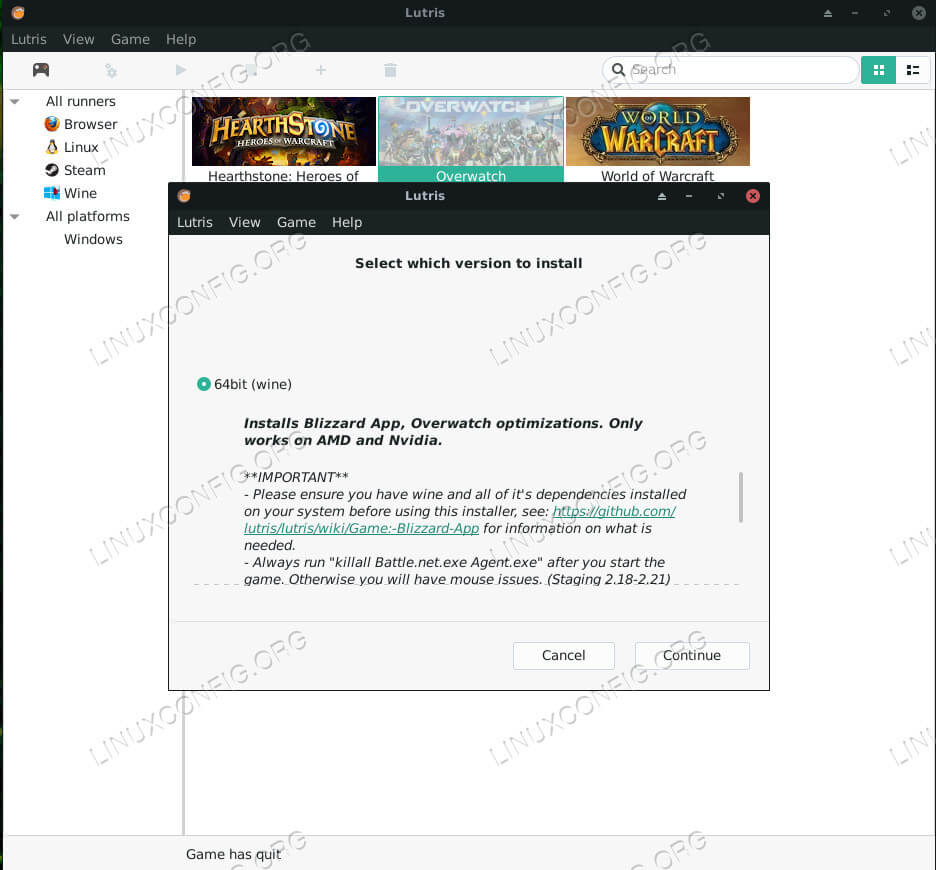Select the World of Warcraft game banner
This screenshot has height=870, width=936.
[658, 131]
